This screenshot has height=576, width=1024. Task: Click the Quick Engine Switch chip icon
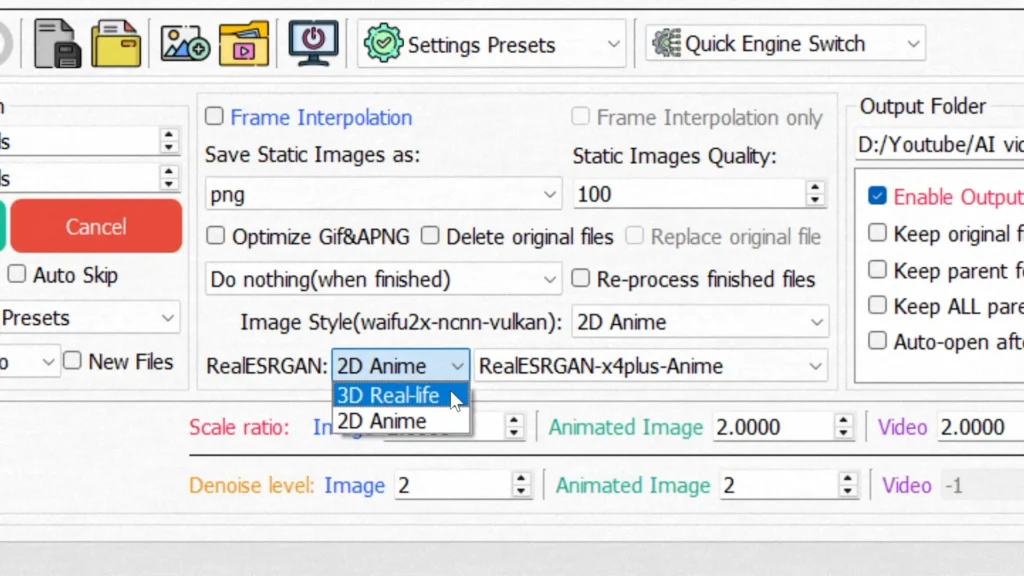(x=666, y=43)
